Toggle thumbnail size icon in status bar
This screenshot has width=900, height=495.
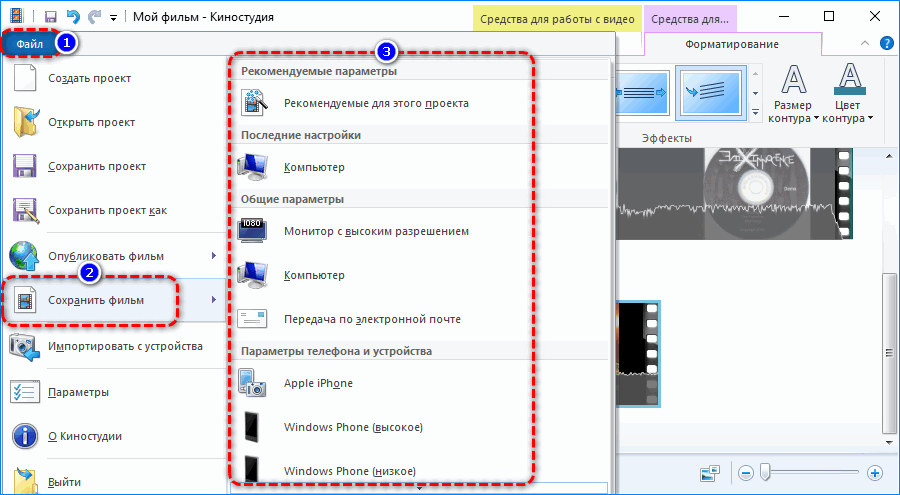point(710,472)
